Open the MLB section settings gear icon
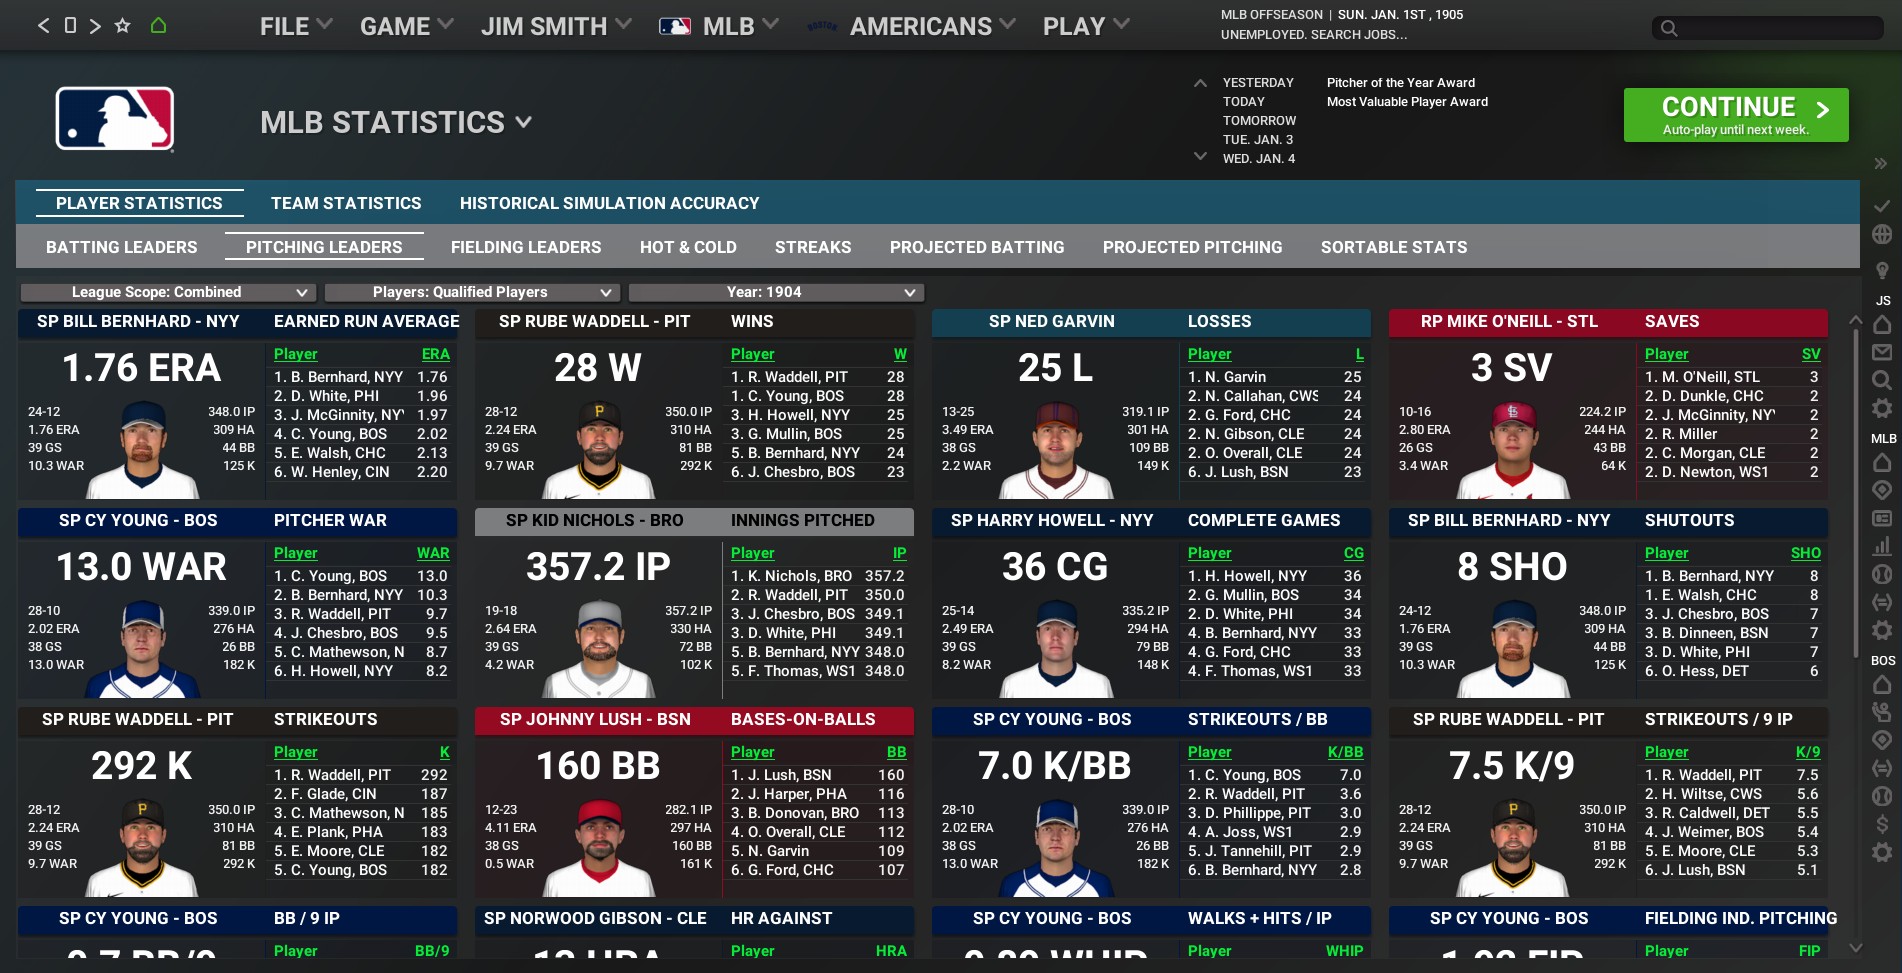This screenshot has height=973, width=1902. tap(1881, 630)
